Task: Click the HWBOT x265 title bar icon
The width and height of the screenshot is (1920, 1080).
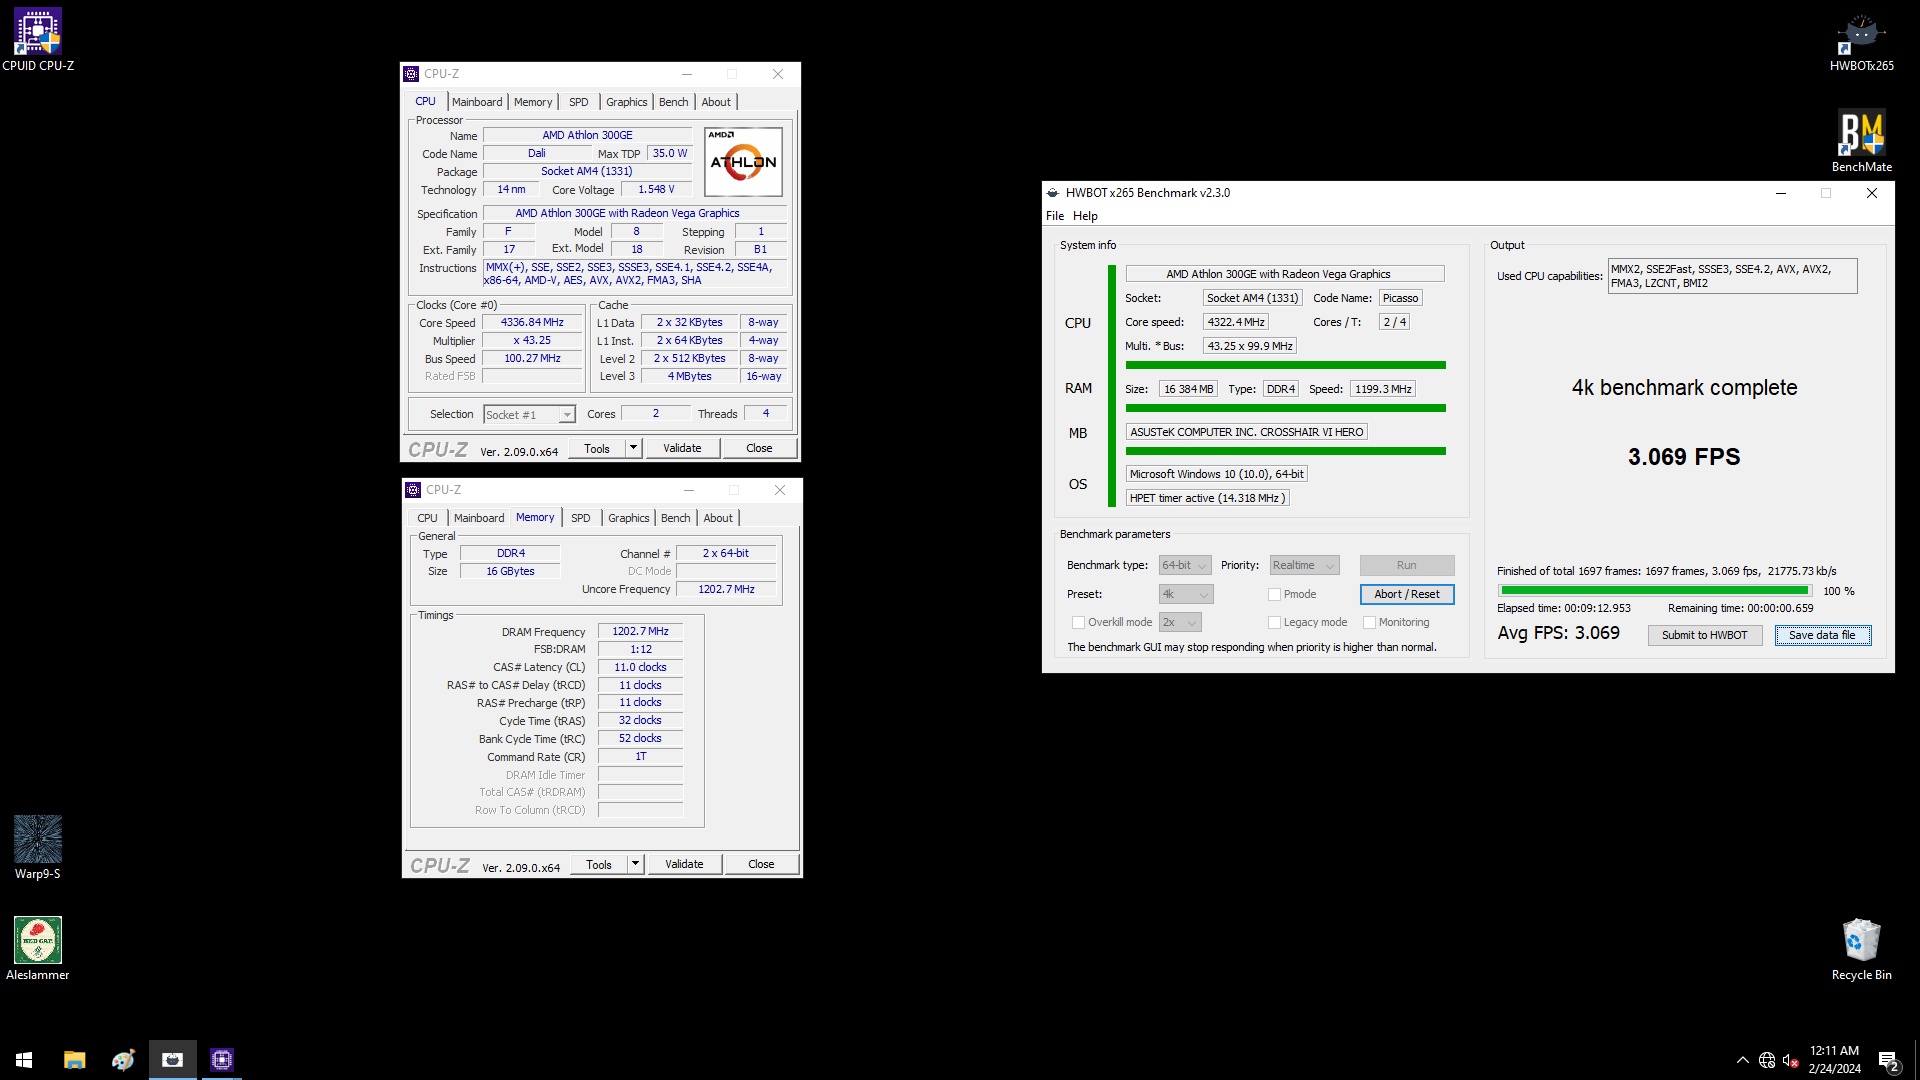Action: point(1053,193)
